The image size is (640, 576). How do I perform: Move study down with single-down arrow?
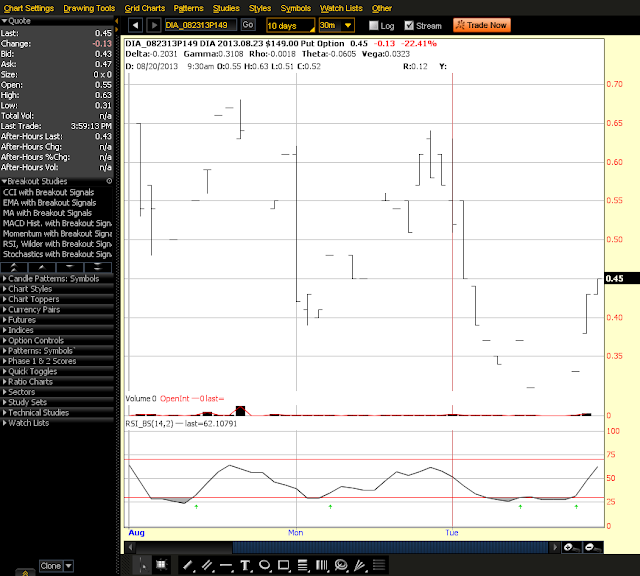70,267
